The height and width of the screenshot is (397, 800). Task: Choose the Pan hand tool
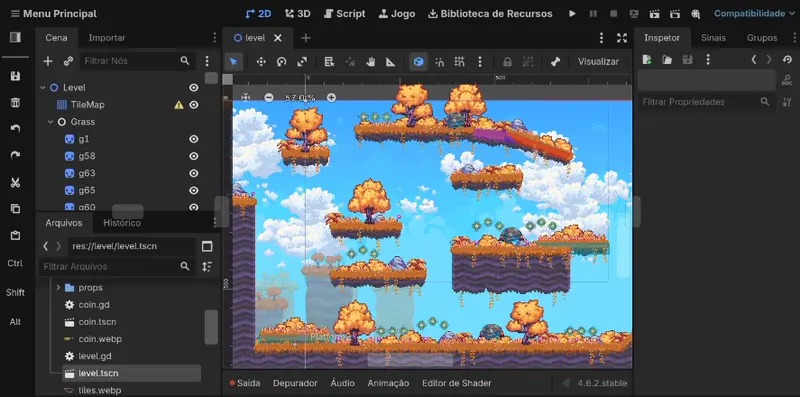pyautogui.click(x=370, y=62)
